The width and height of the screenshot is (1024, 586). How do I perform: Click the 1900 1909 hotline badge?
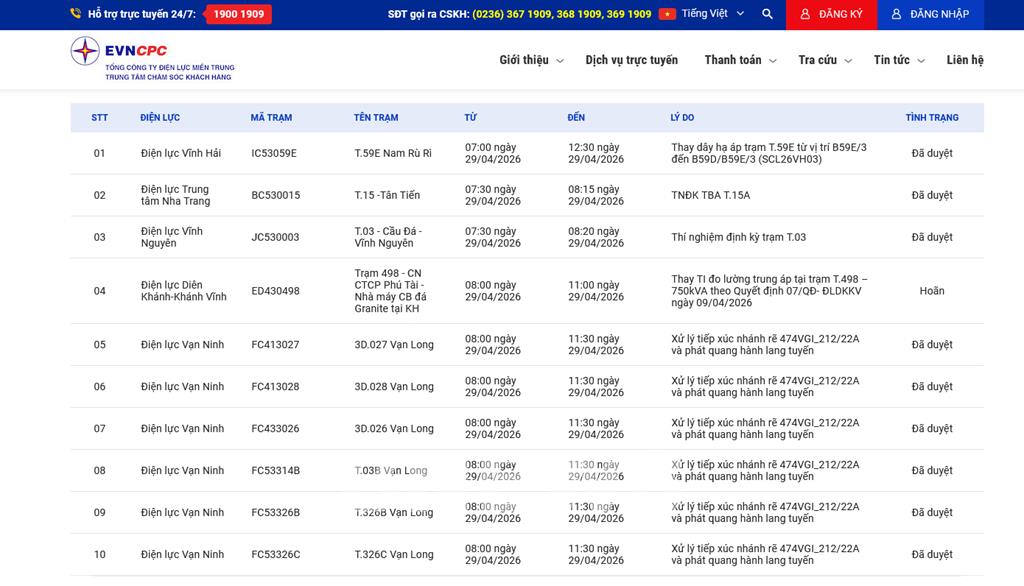click(x=238, y=14)
